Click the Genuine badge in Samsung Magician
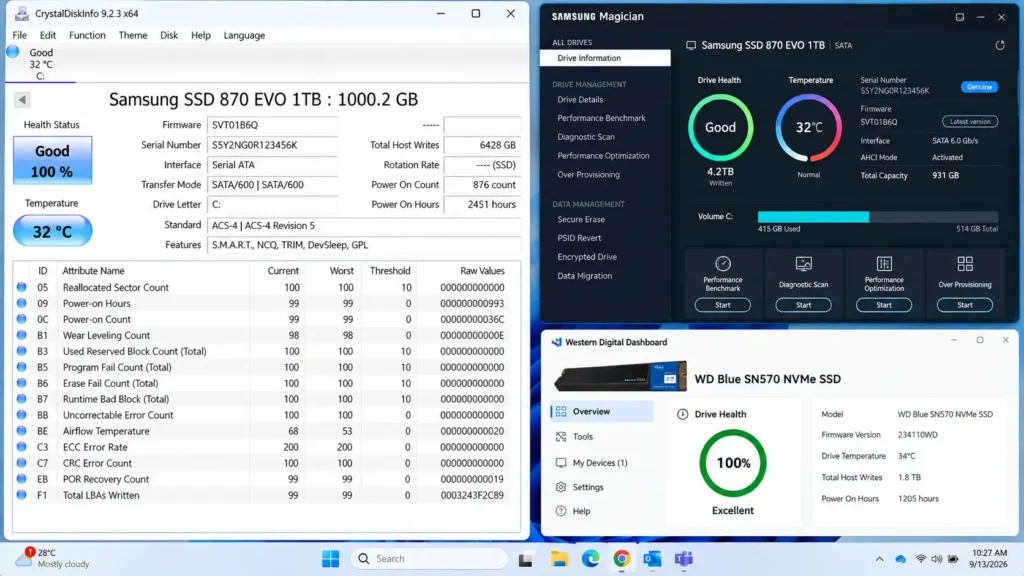 click(x=979, y=87)
